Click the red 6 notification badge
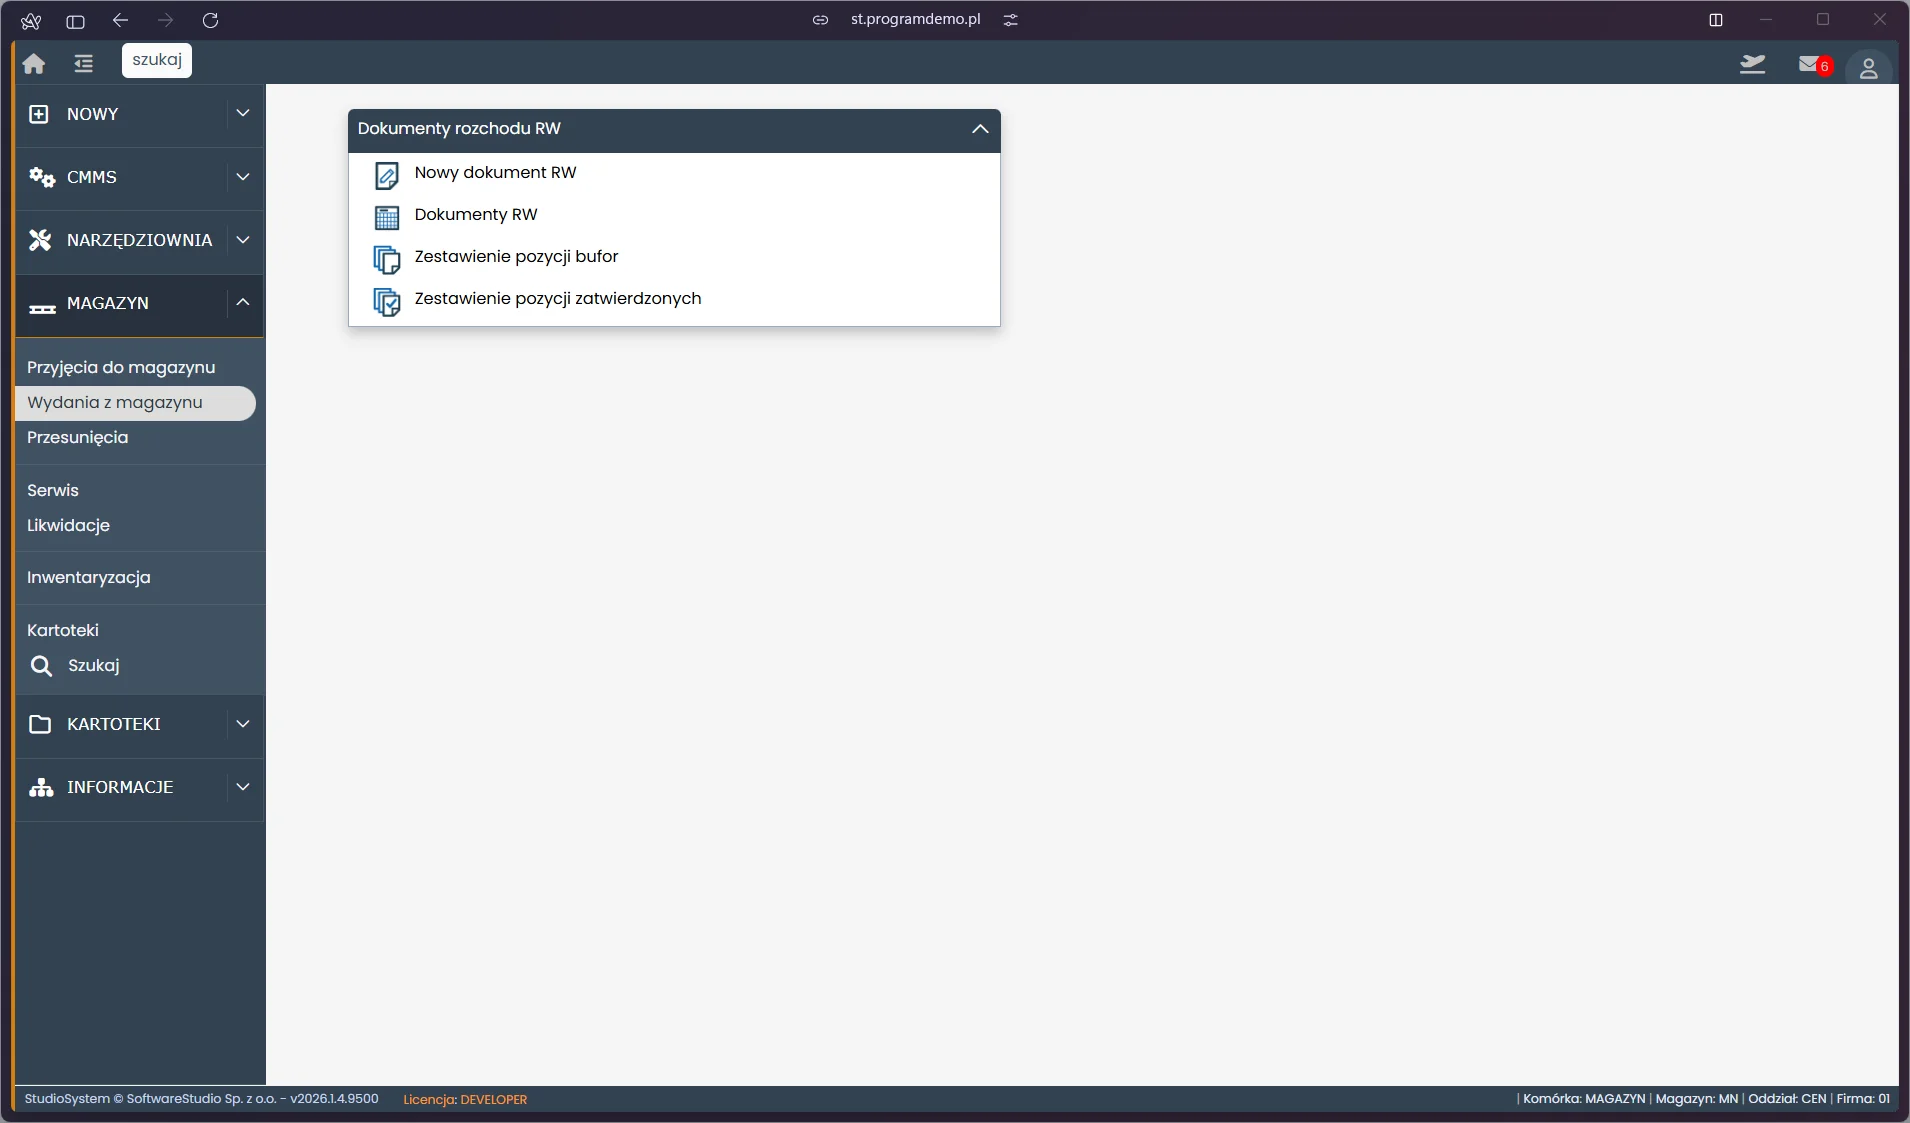 tap(1824, 67)
